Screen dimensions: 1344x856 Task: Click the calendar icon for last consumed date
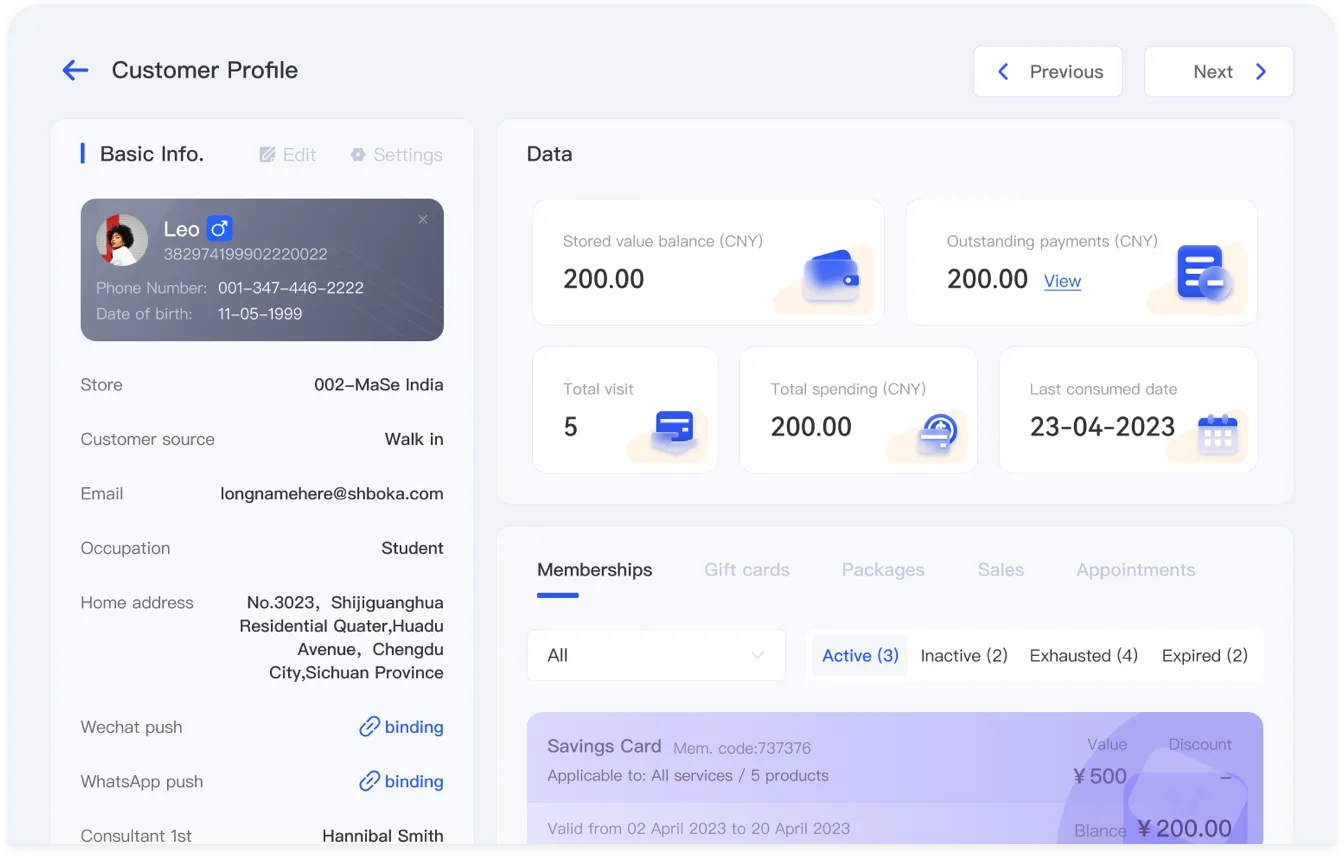pos(1217,434)
